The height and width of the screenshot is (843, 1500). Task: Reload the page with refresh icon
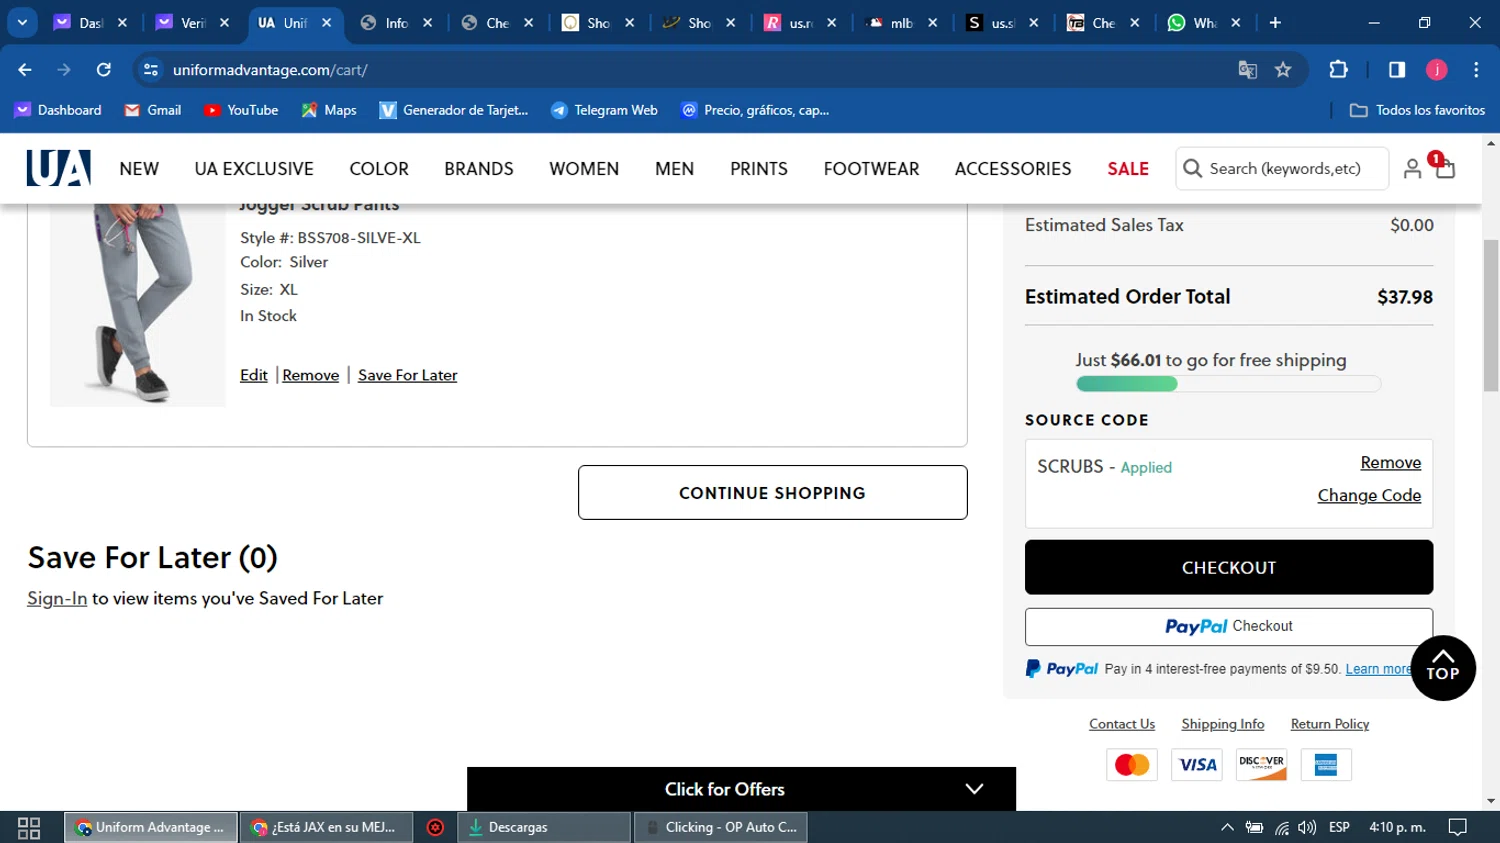coord(104,70)
